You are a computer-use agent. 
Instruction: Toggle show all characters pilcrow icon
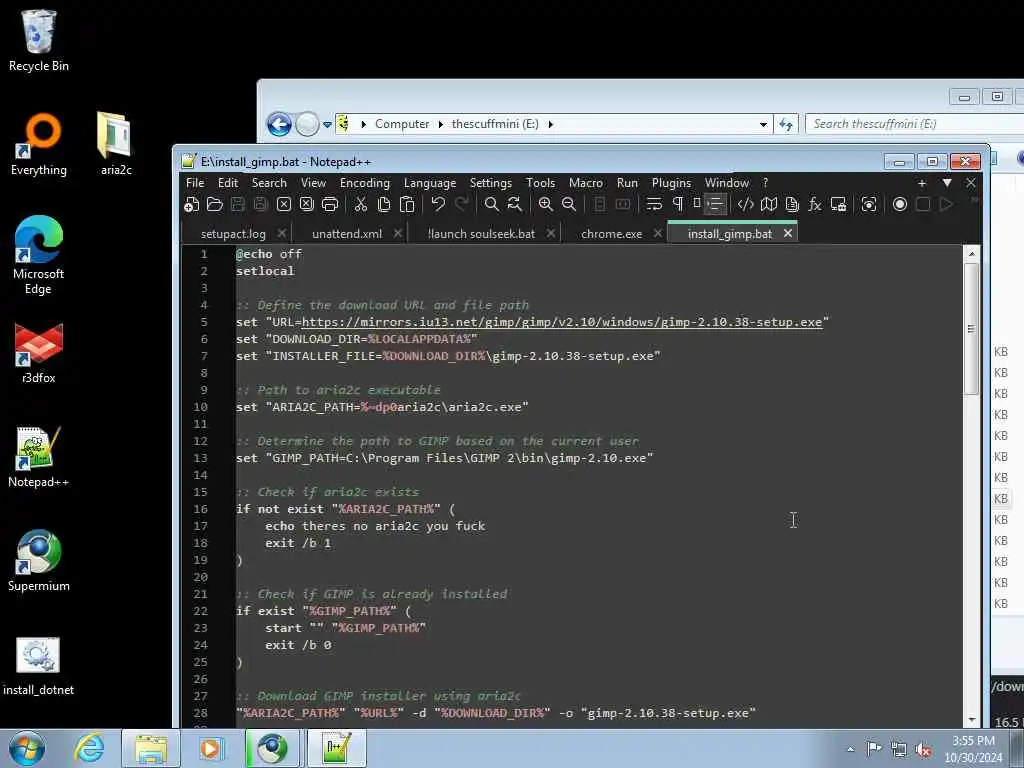pos(678,205)
